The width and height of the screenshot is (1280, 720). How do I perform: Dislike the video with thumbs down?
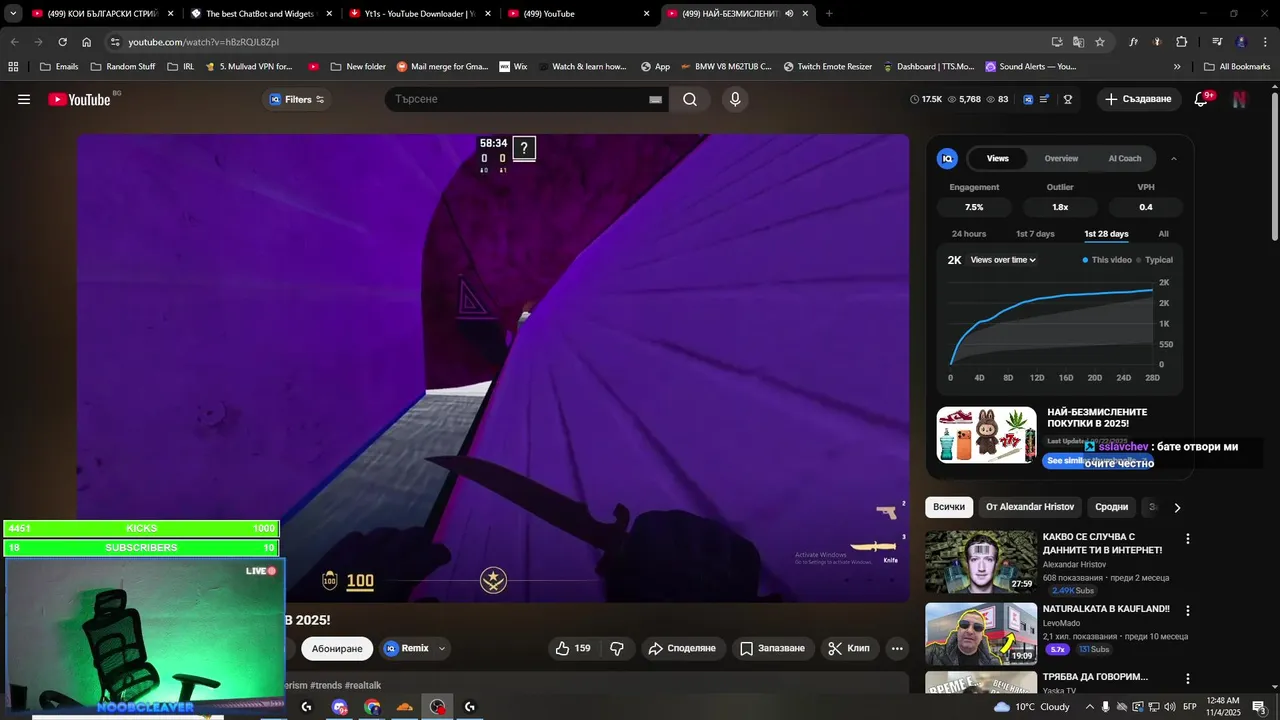coord(617,648)
